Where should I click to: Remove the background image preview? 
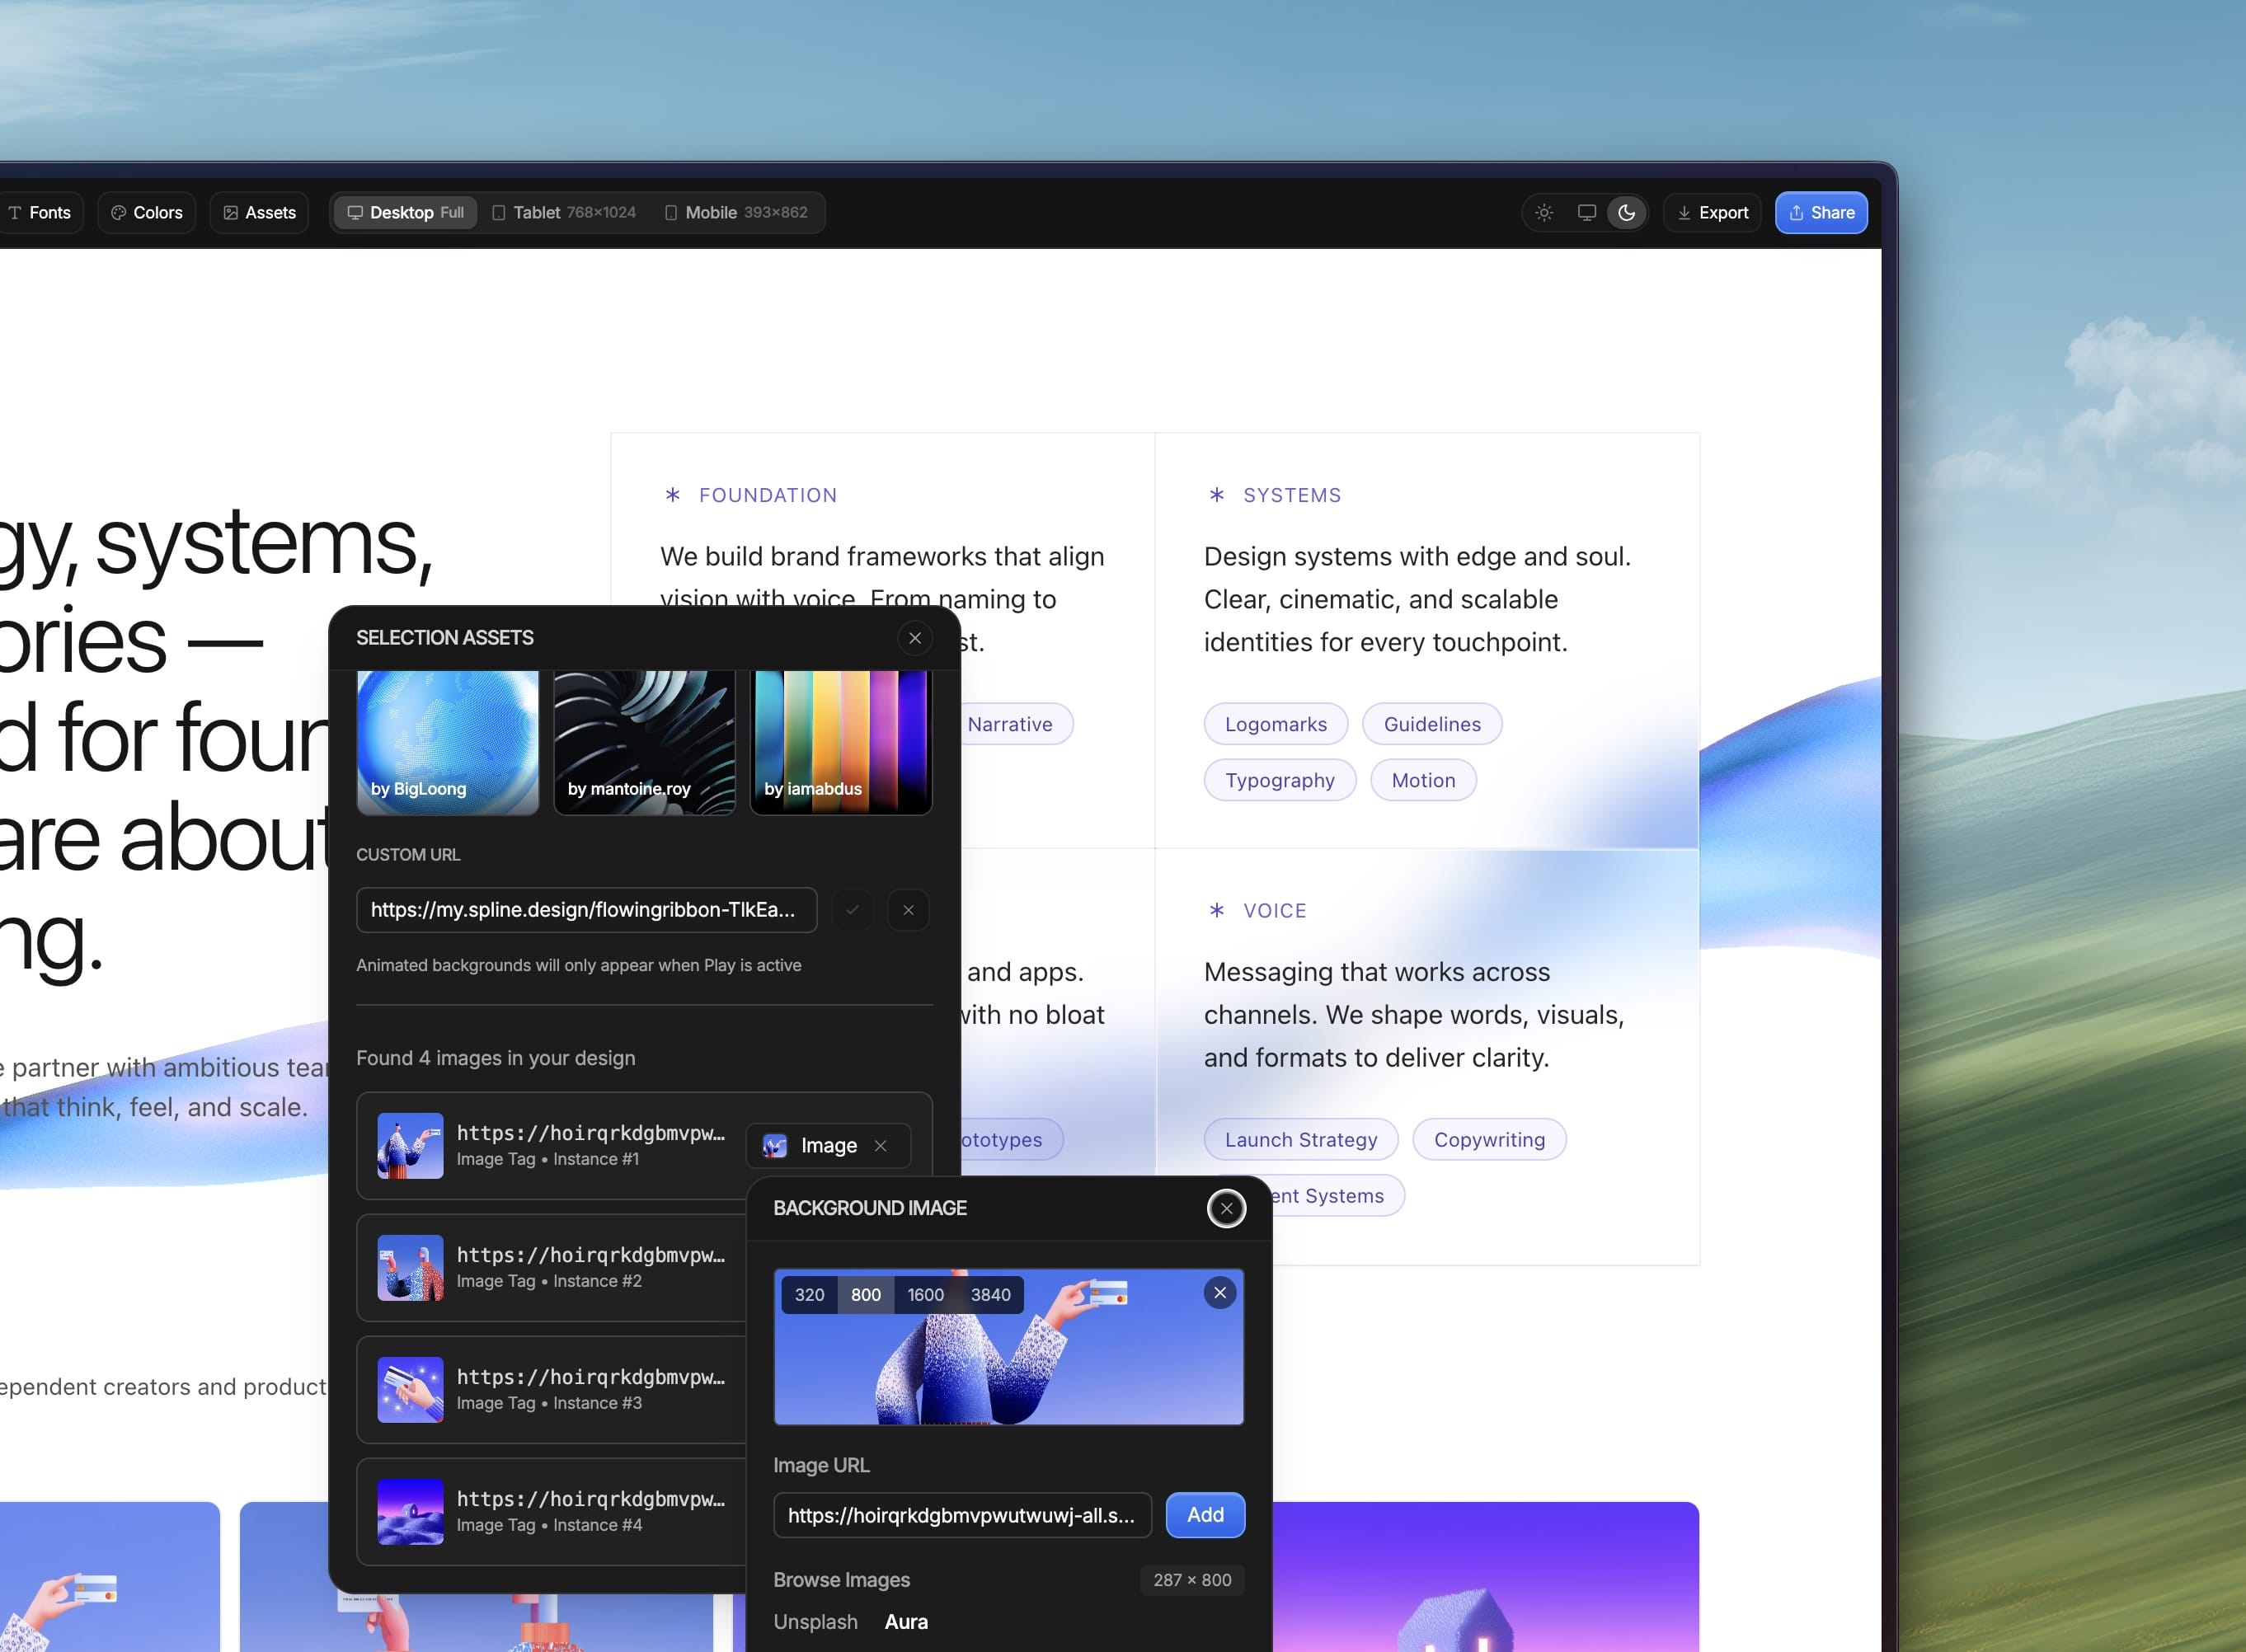[x=1219, y=1293]
